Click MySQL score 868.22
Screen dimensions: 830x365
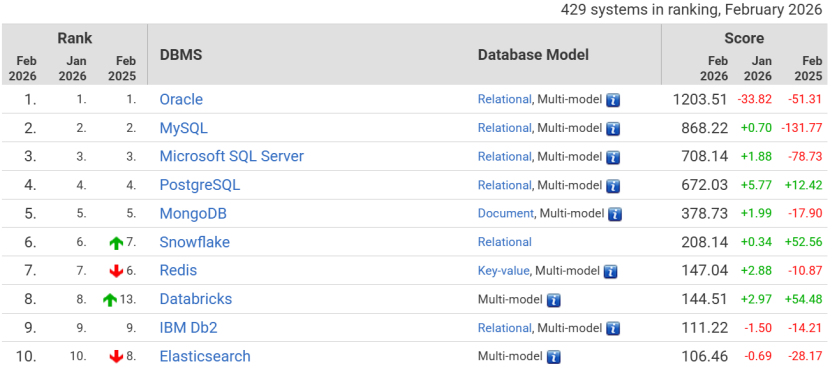(705, 128)
